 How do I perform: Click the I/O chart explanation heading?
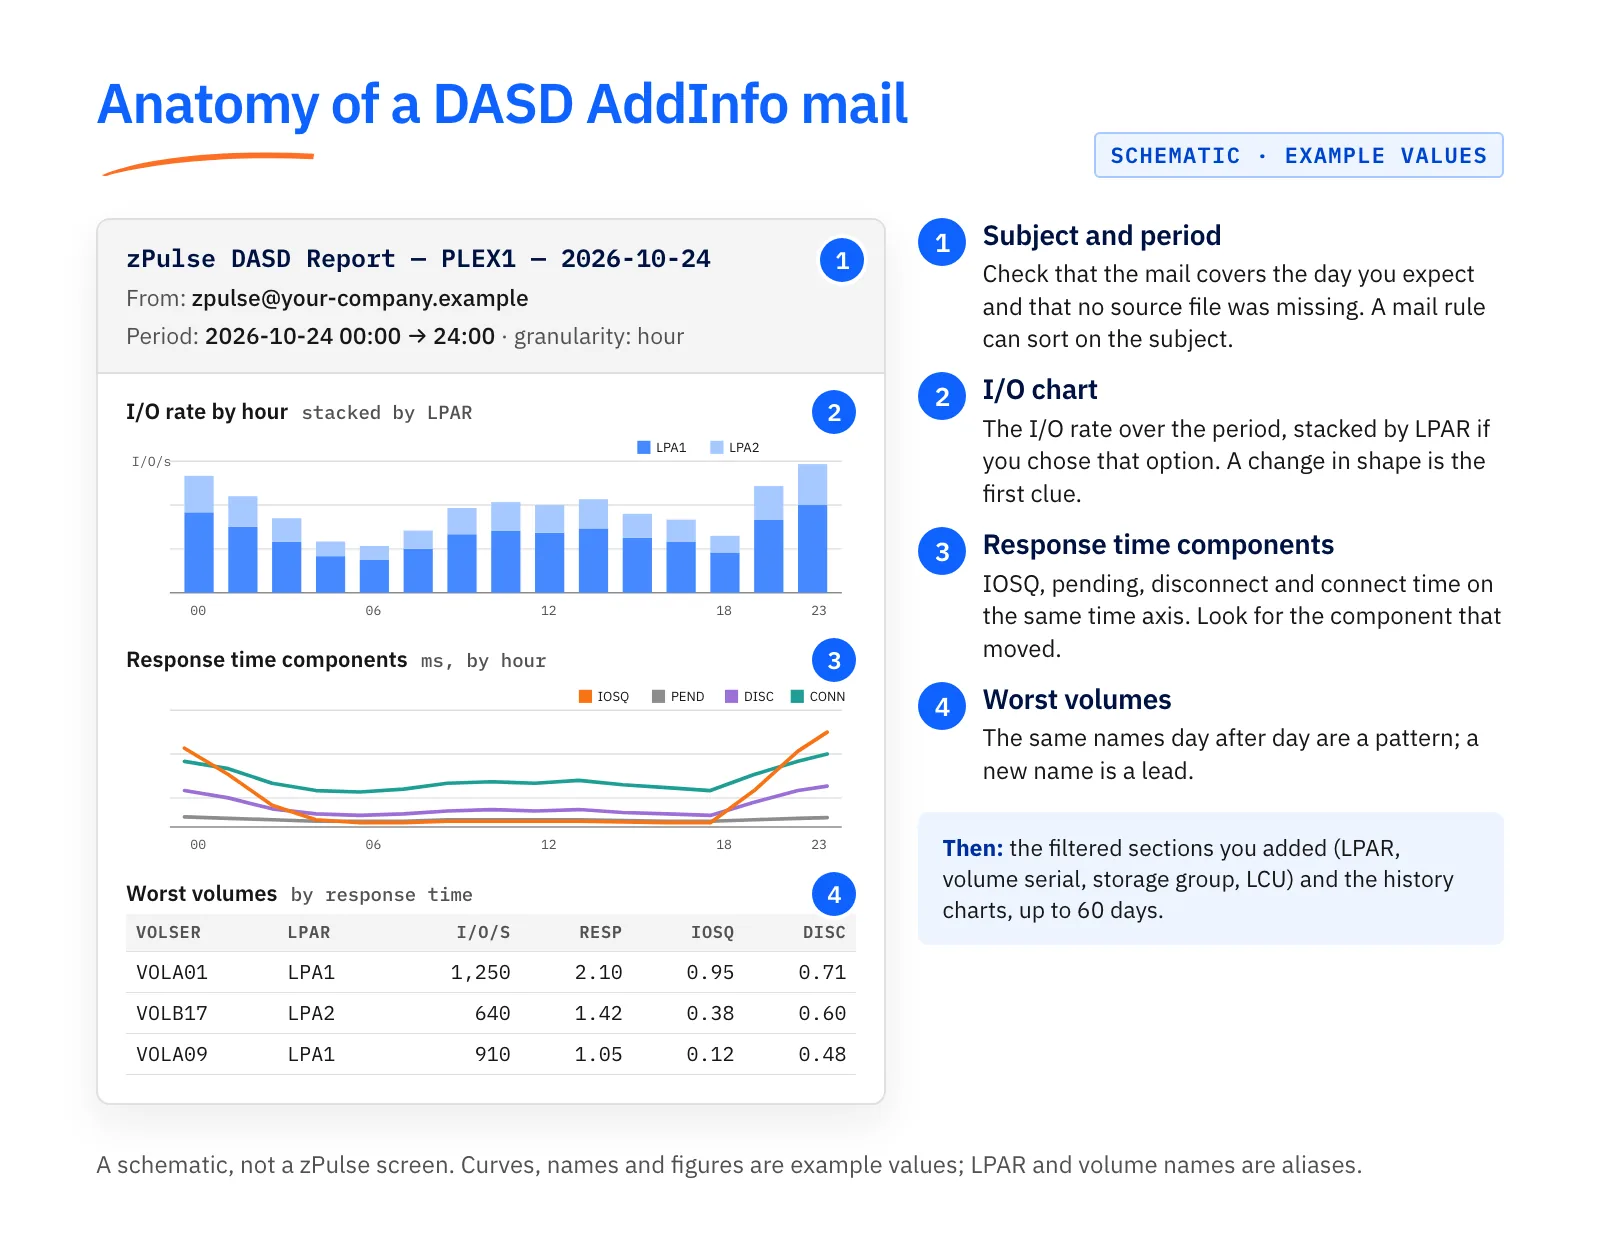coord(1040,390)
